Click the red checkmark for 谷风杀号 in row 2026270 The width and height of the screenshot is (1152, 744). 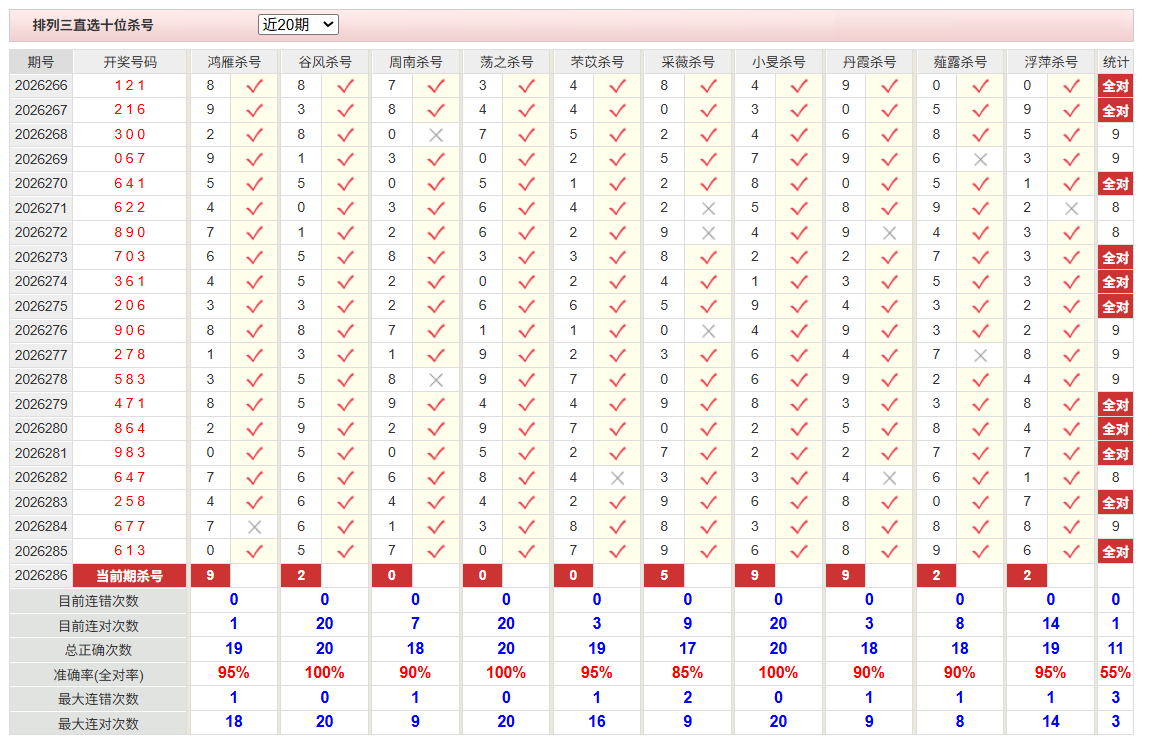[345, 184]
